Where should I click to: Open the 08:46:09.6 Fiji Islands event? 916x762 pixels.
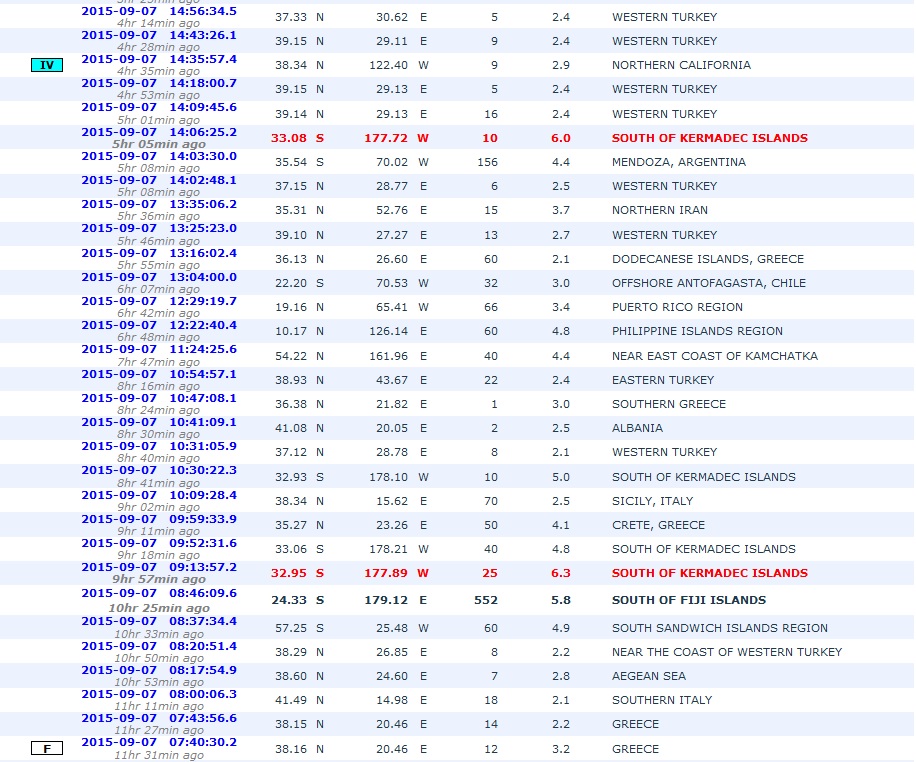tap(159, 593)
